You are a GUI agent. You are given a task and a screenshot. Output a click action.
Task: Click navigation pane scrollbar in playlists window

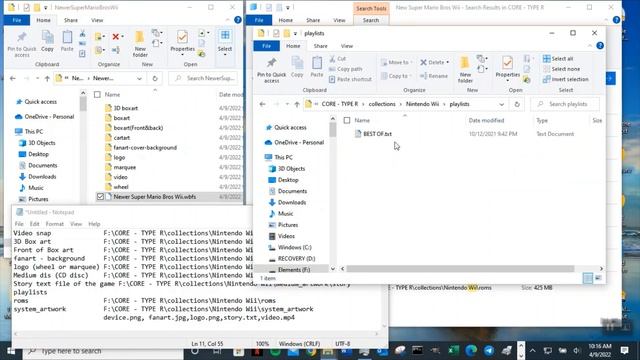[333, 130]
